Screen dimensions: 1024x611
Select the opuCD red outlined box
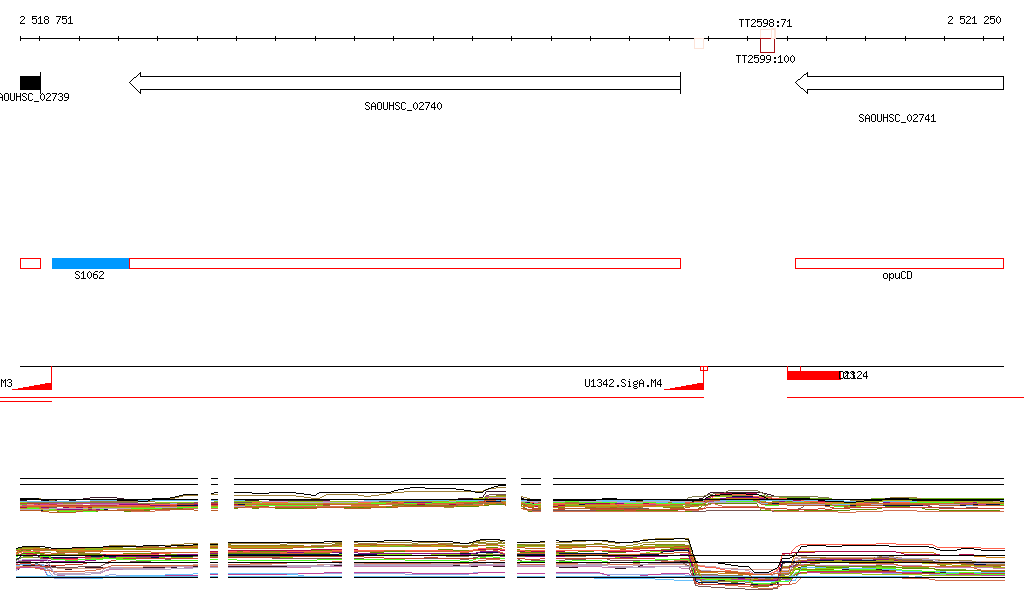899,264
